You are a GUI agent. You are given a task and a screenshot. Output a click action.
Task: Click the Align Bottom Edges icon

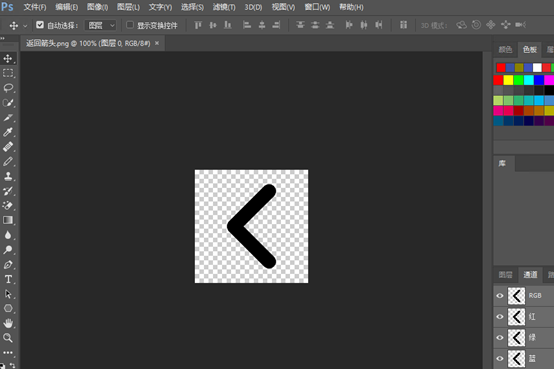pos(228,25)
